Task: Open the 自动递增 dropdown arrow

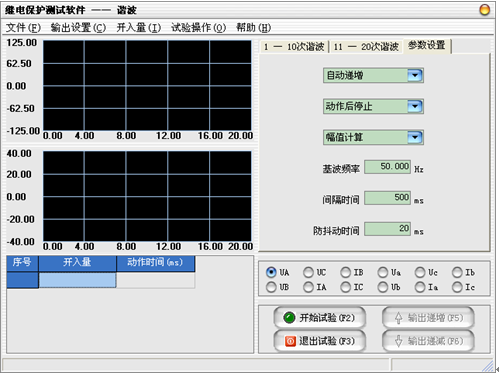Action: [x=415, y=75]
